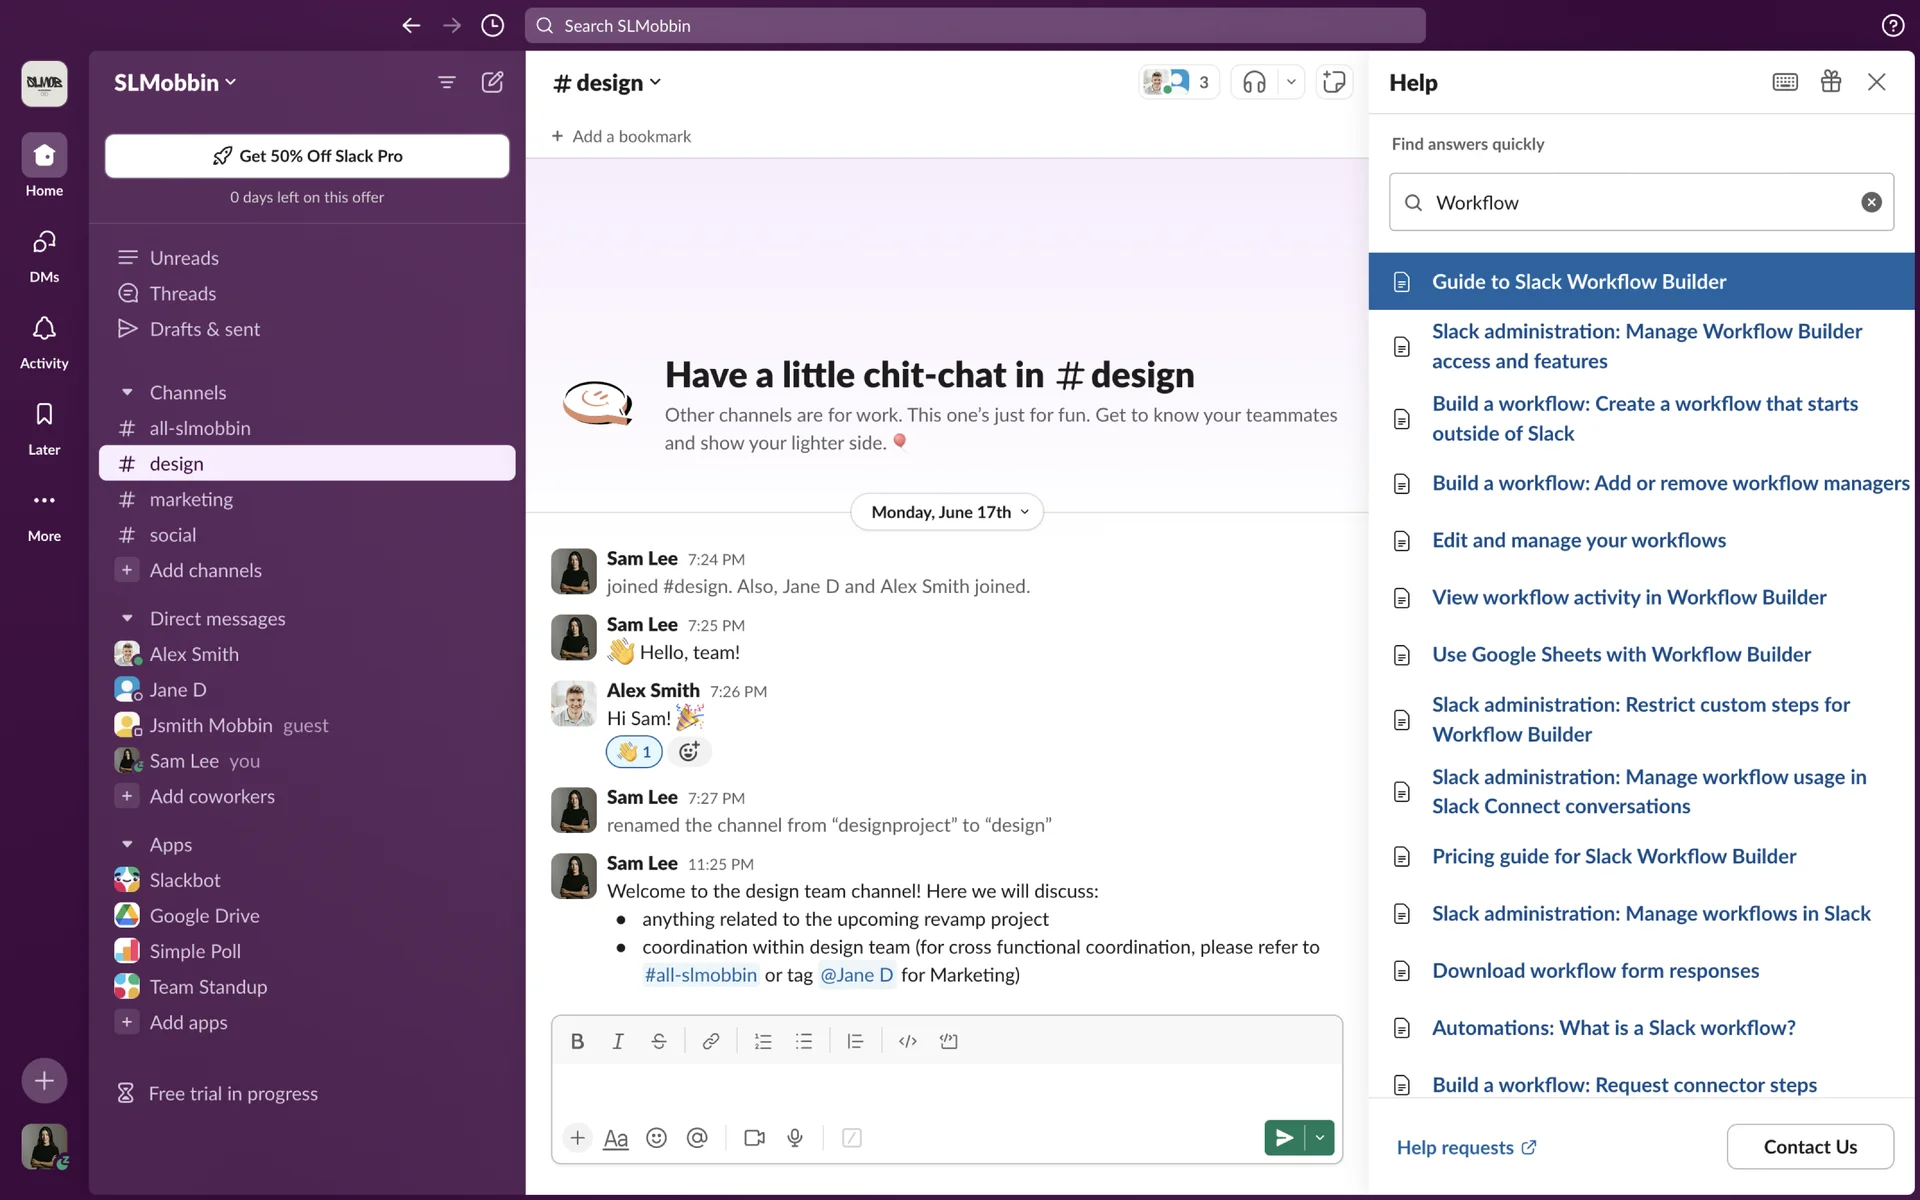This screenshot has height=1200, width=1920.
Task: Record a video clip
Action: pos(754,1138)
